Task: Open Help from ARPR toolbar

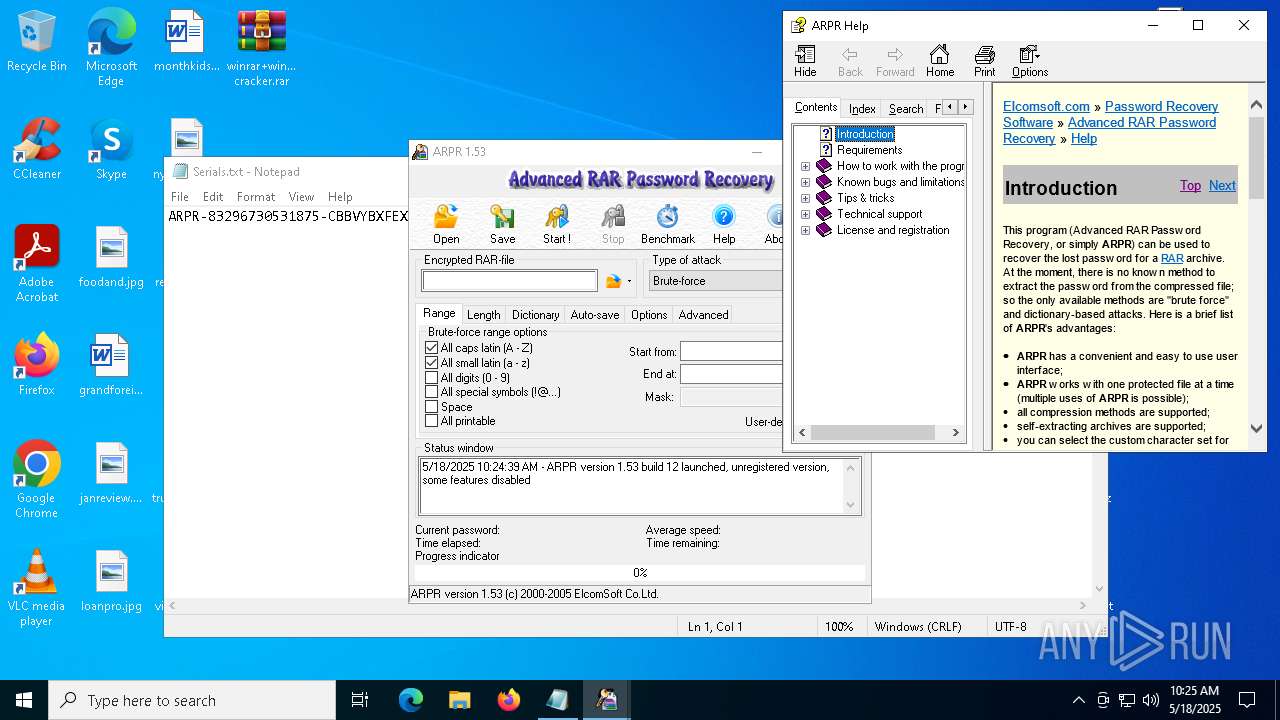Action: coord(724,224)
